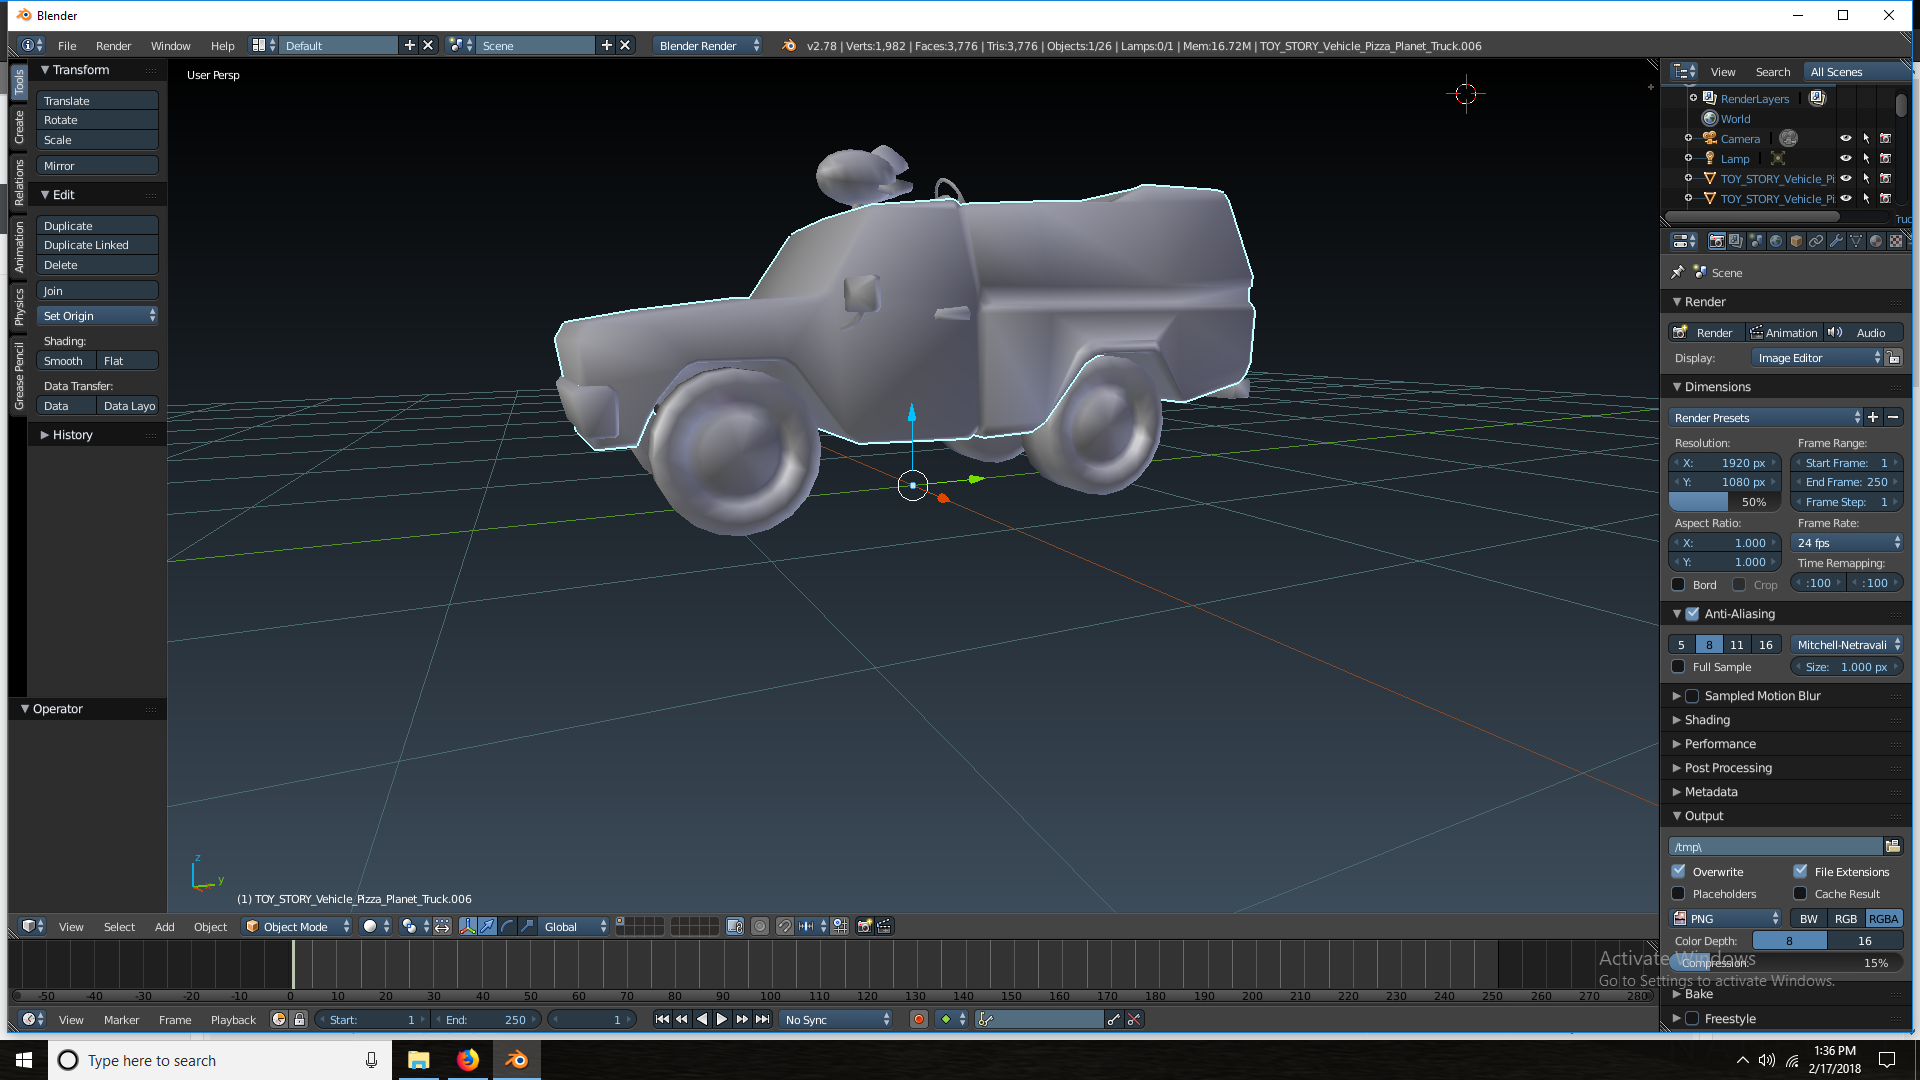The height and width of the screenshot is (1080, 1920).
Task: Select the rotate manipulator arc icon
Action: pyautogui.click(x=507, y=926)
